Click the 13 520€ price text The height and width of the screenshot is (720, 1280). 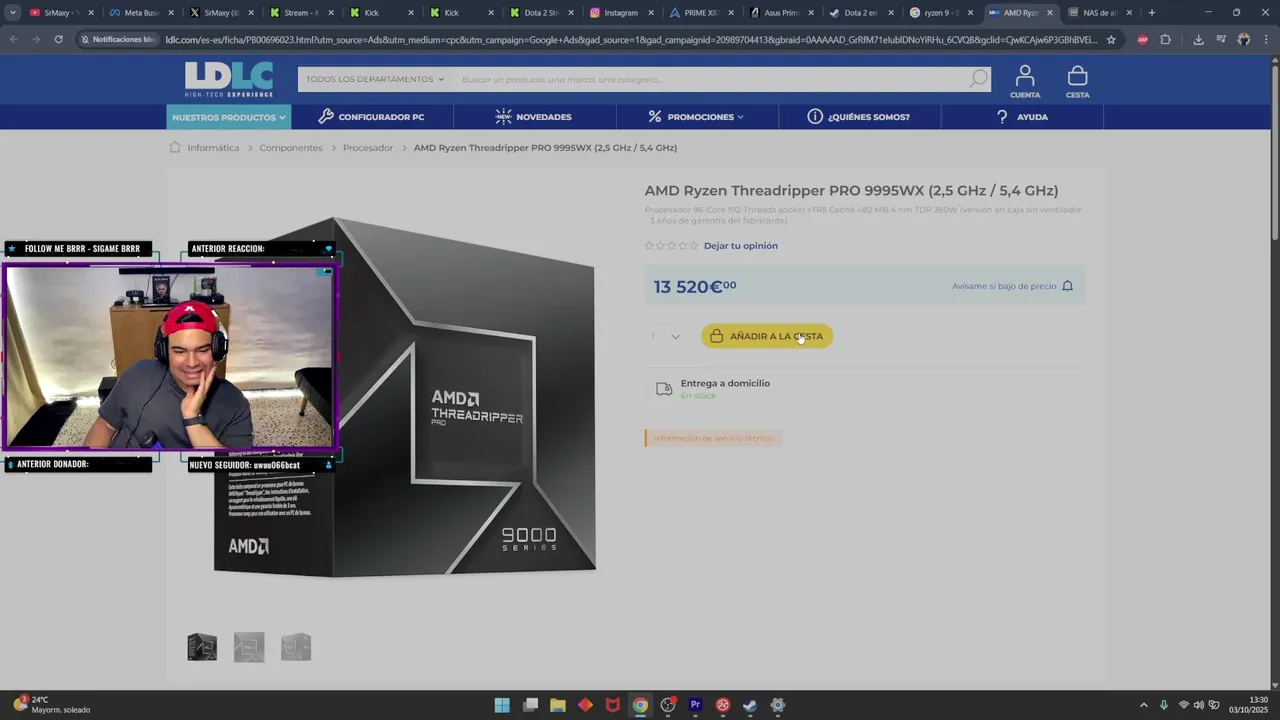coord(695,287)
